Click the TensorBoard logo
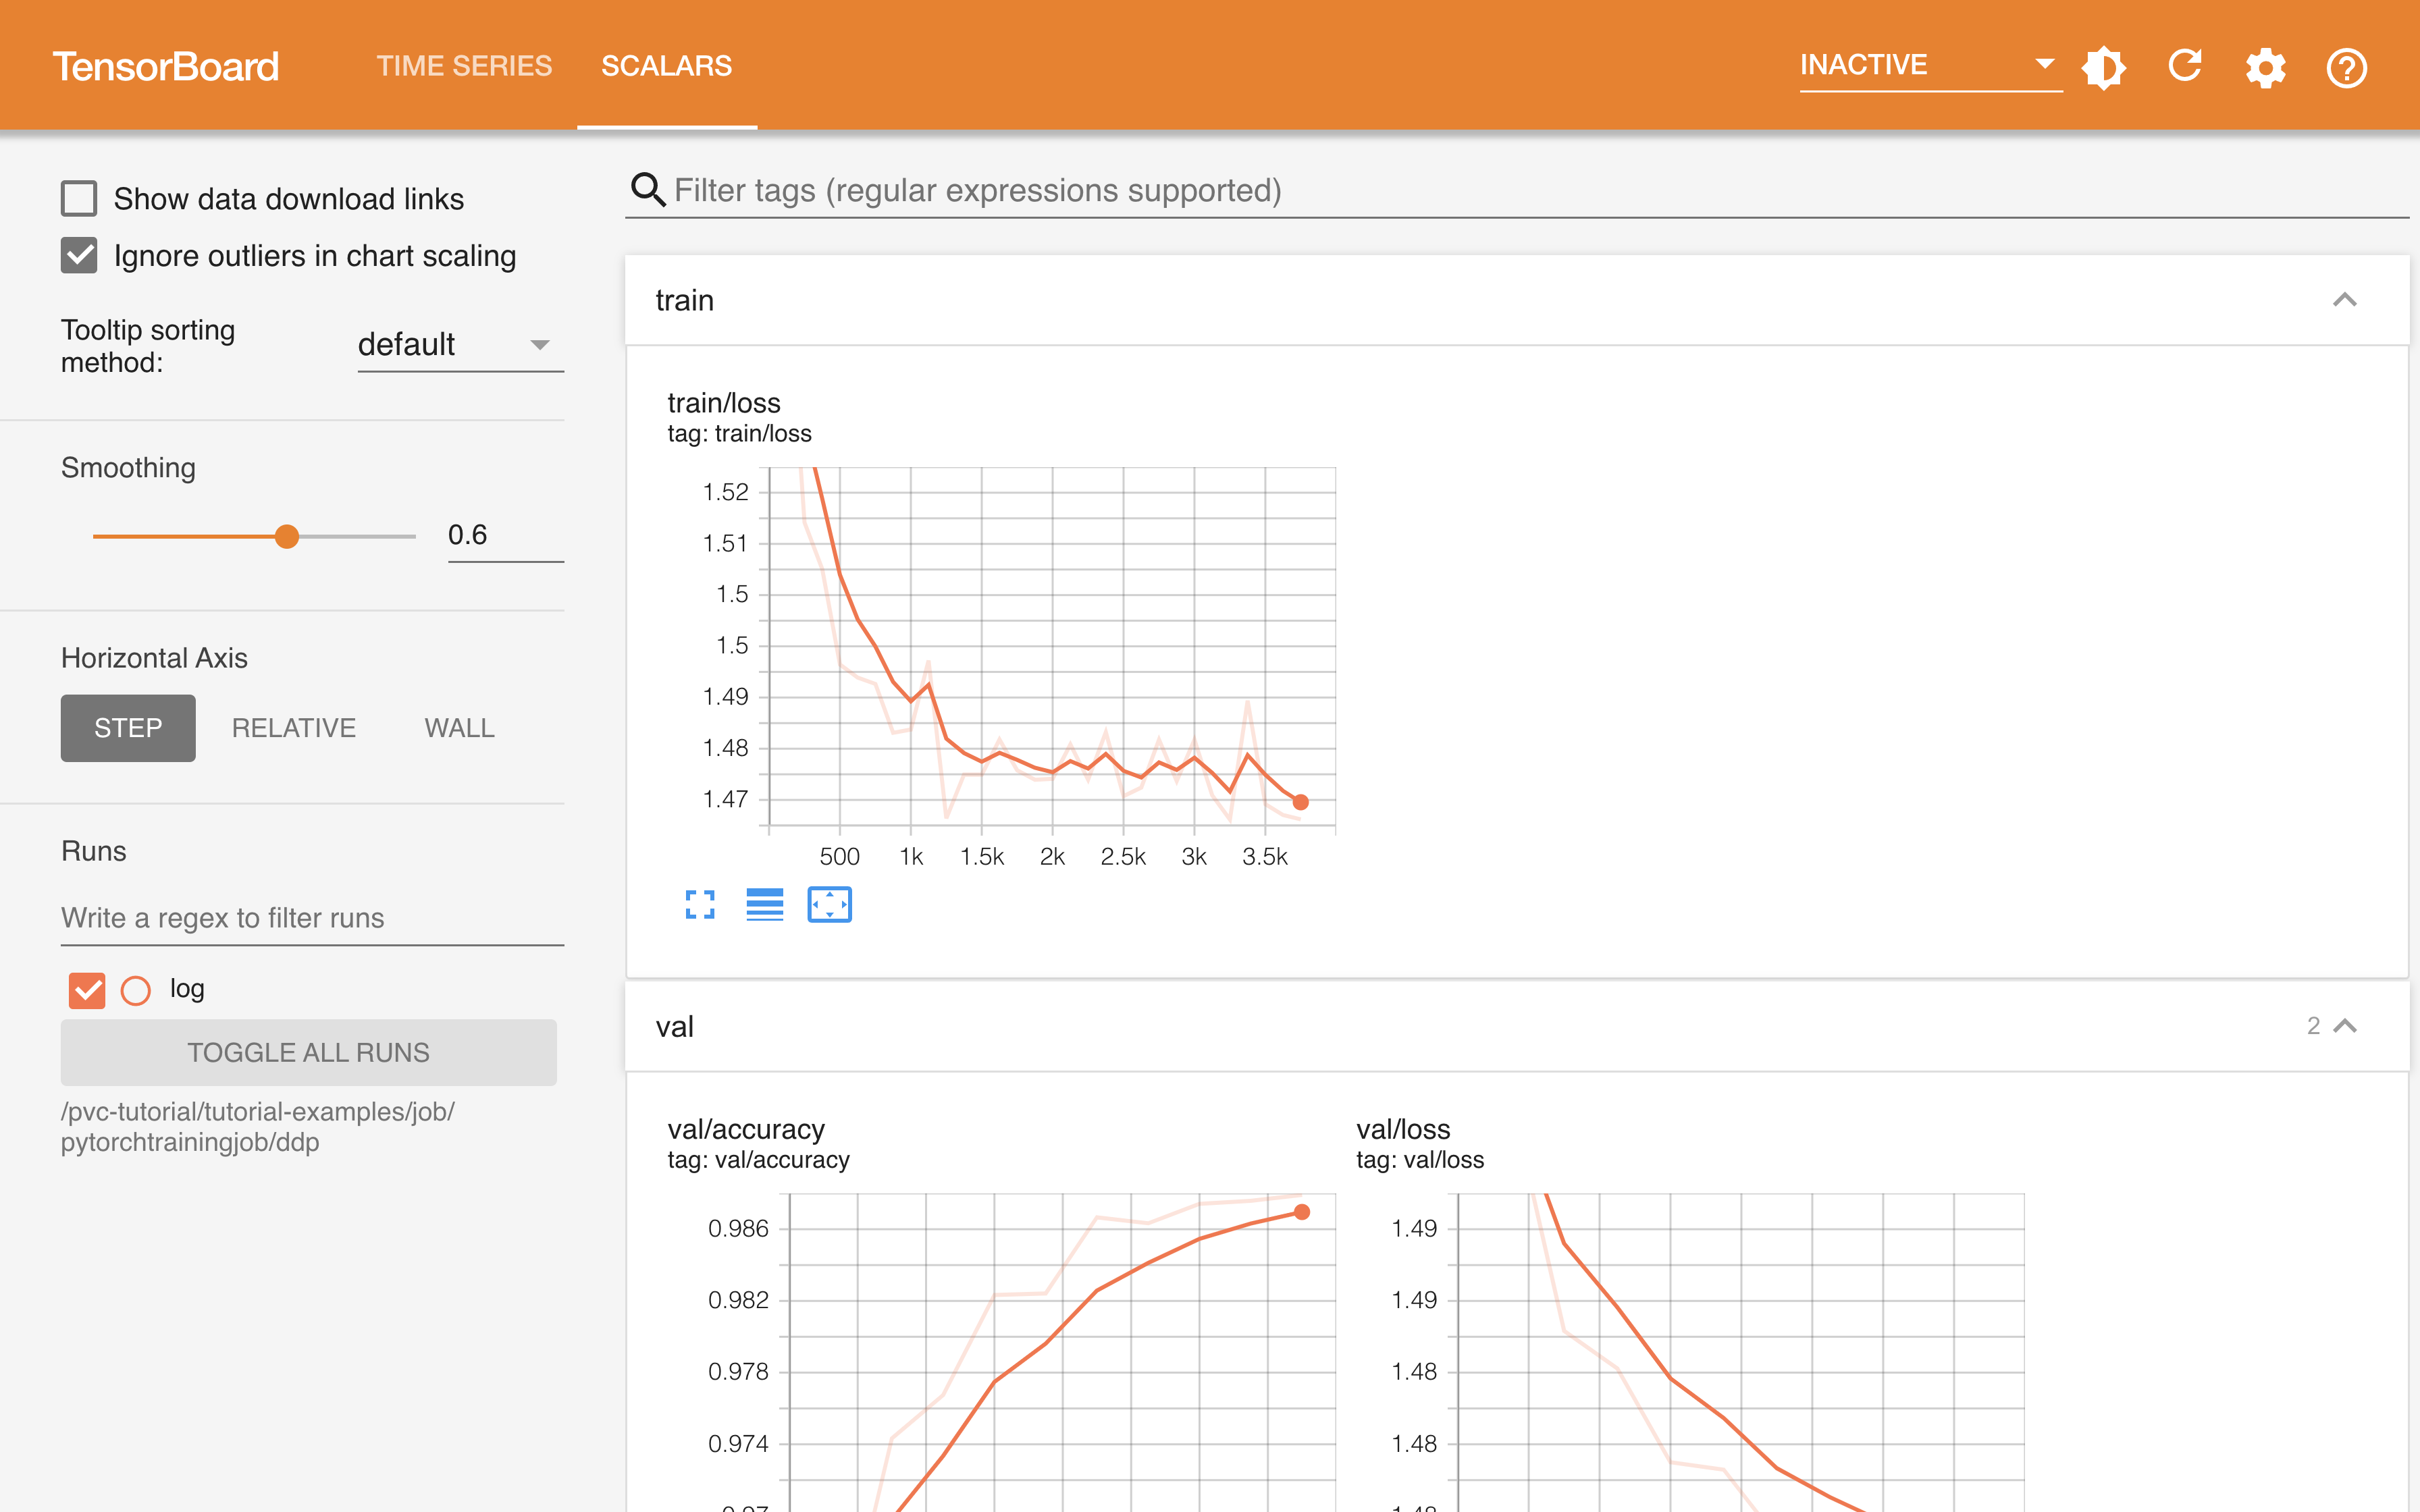 (166, 66)
